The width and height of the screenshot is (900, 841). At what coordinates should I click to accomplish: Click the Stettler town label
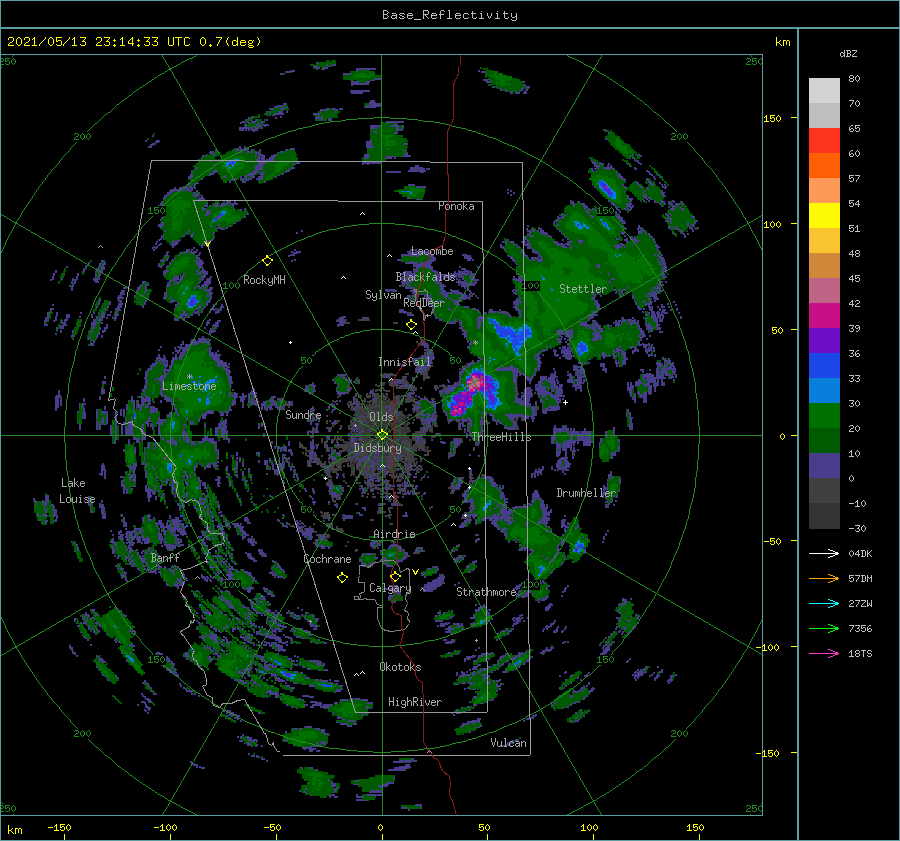[583, 289]
